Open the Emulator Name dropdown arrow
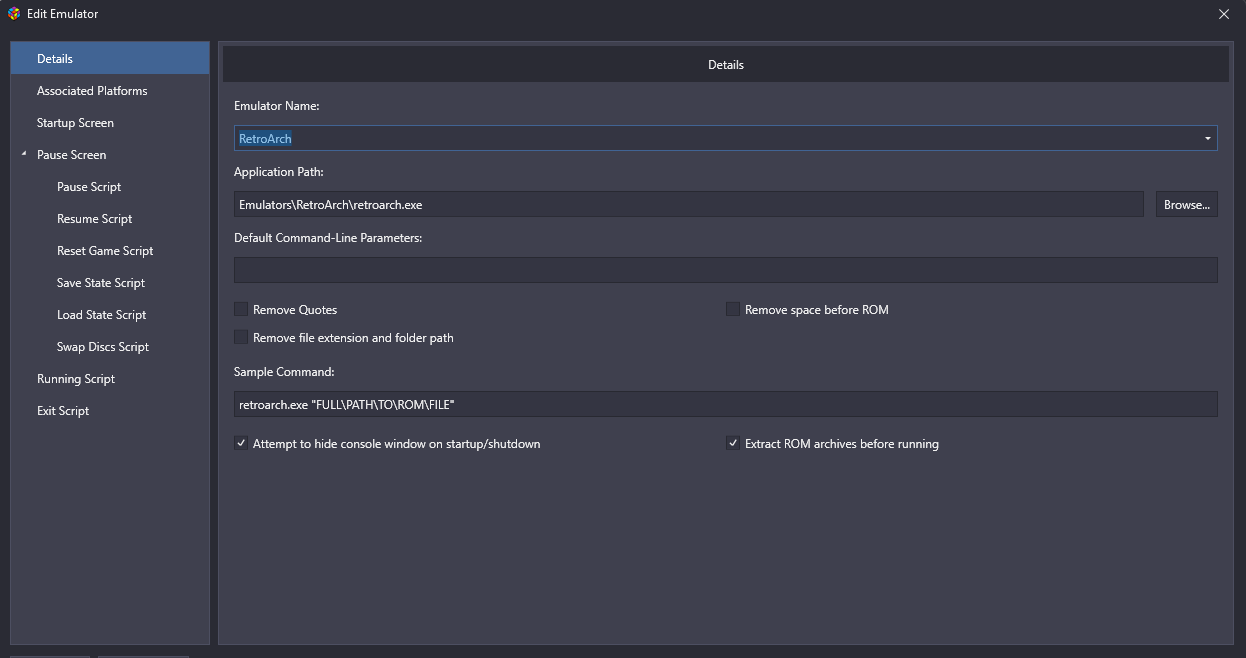 pyautogui.click(x=1208, y=138)
